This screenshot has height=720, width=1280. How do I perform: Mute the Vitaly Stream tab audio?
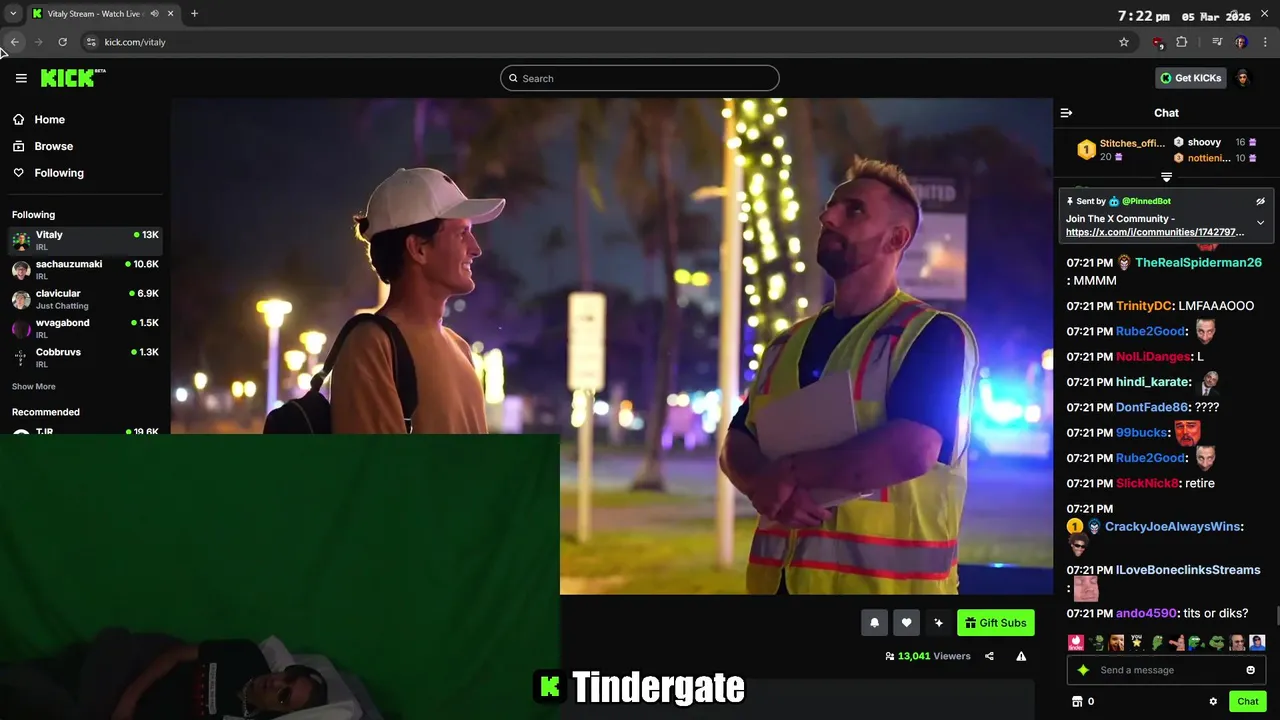[154, 14]
